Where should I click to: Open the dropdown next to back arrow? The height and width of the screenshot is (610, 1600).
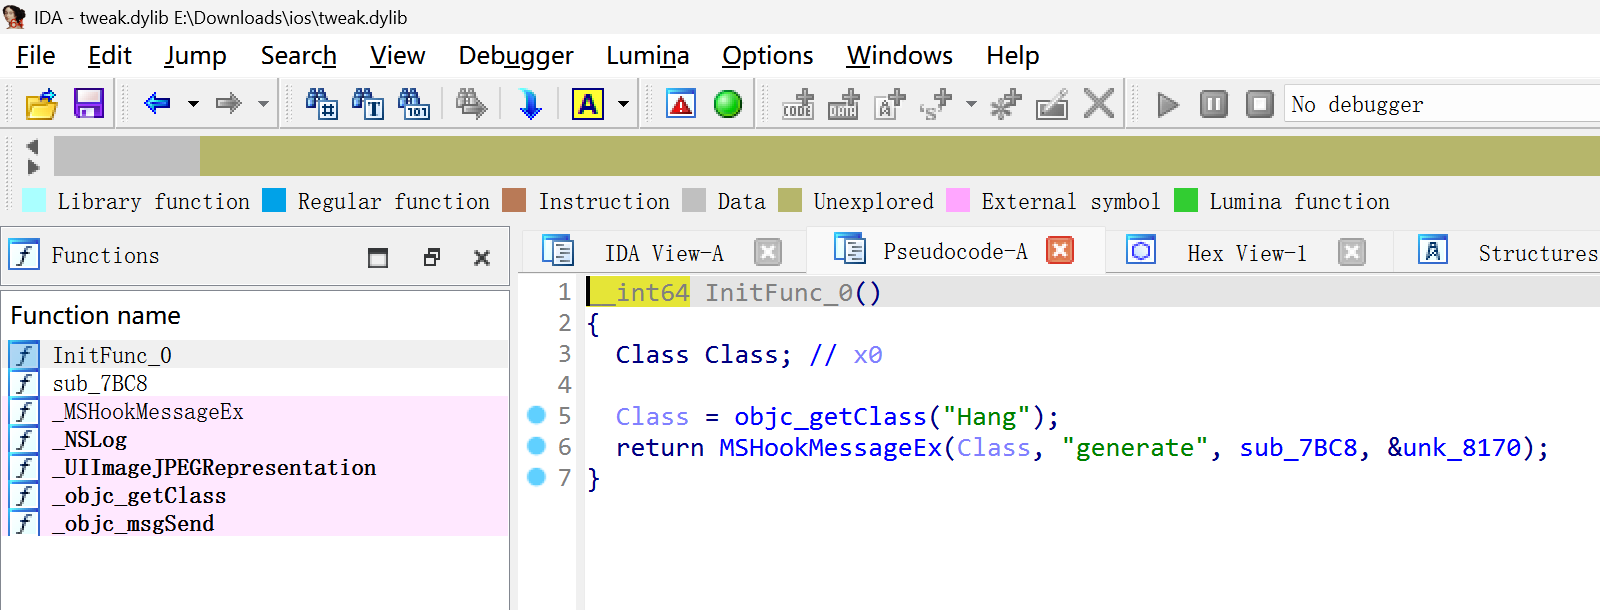[x=193, y=104]
